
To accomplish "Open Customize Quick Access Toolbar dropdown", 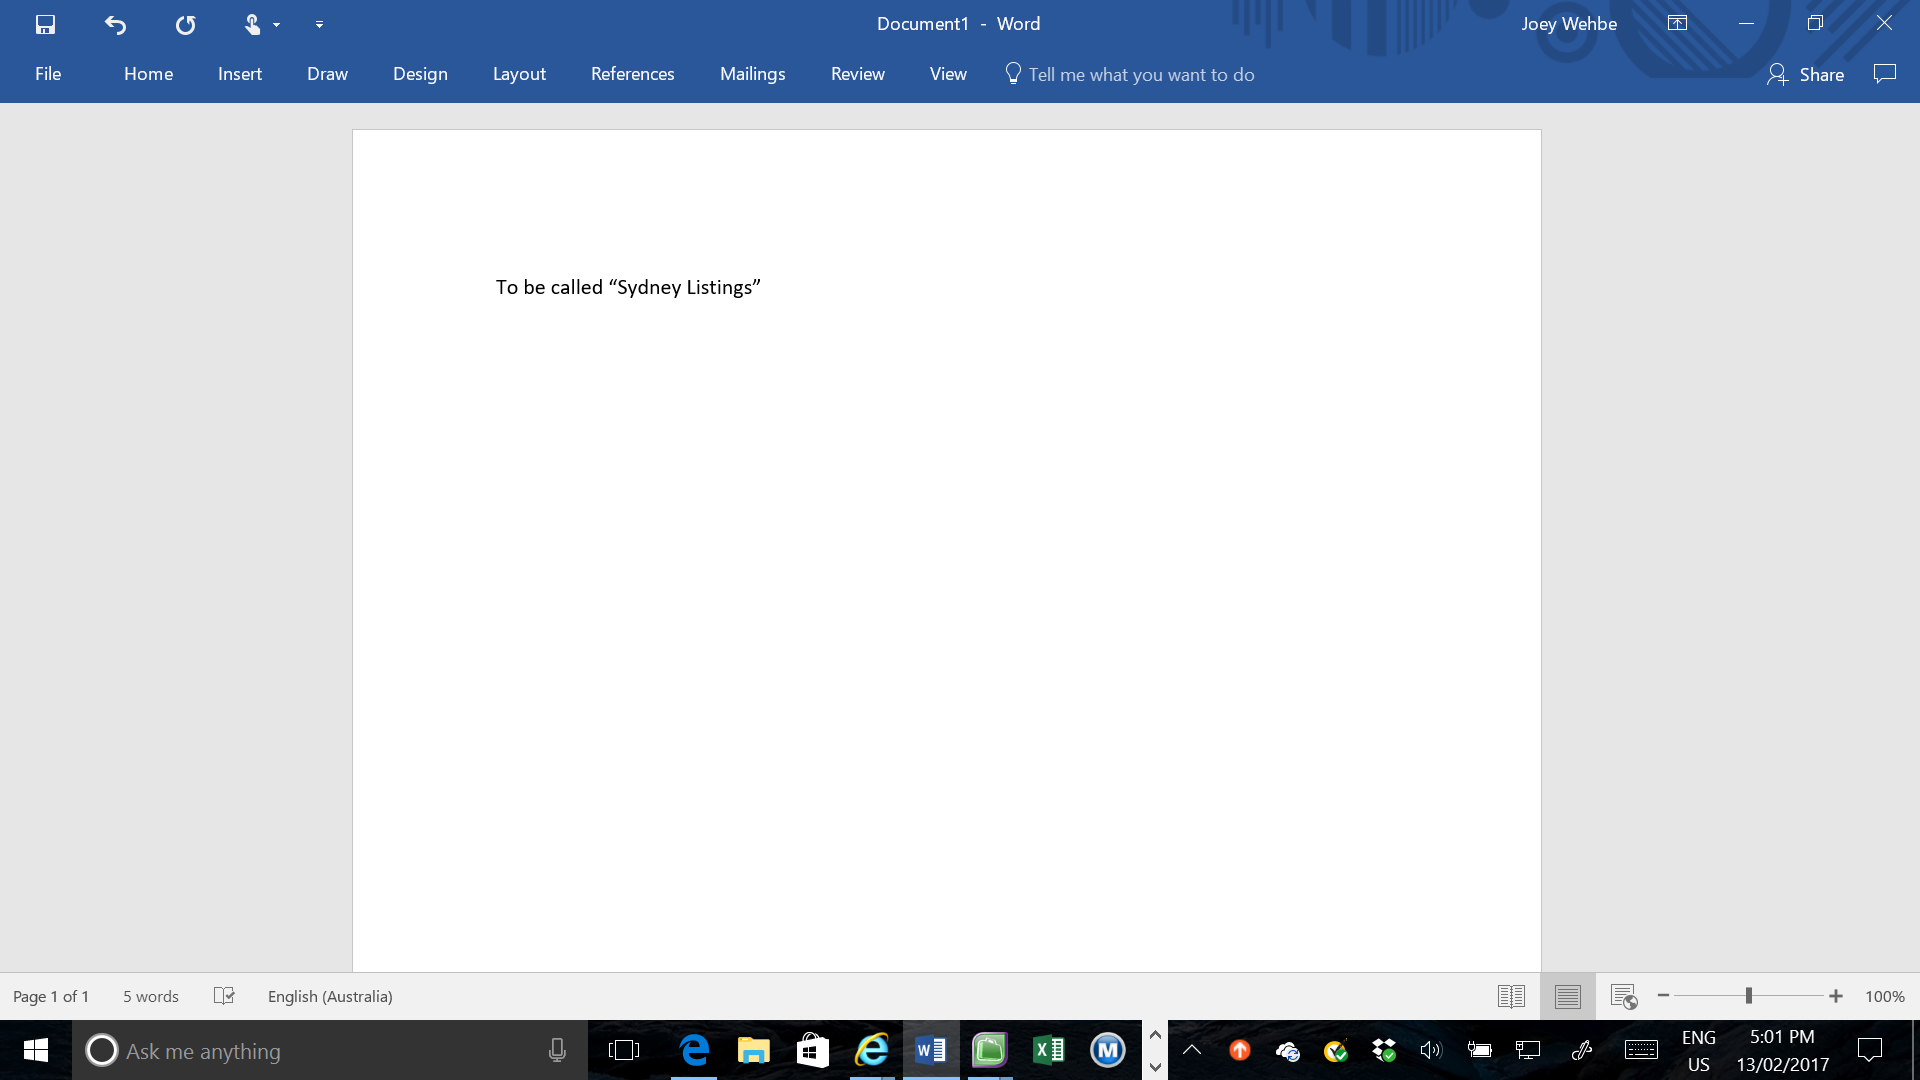I will point(319,25).
